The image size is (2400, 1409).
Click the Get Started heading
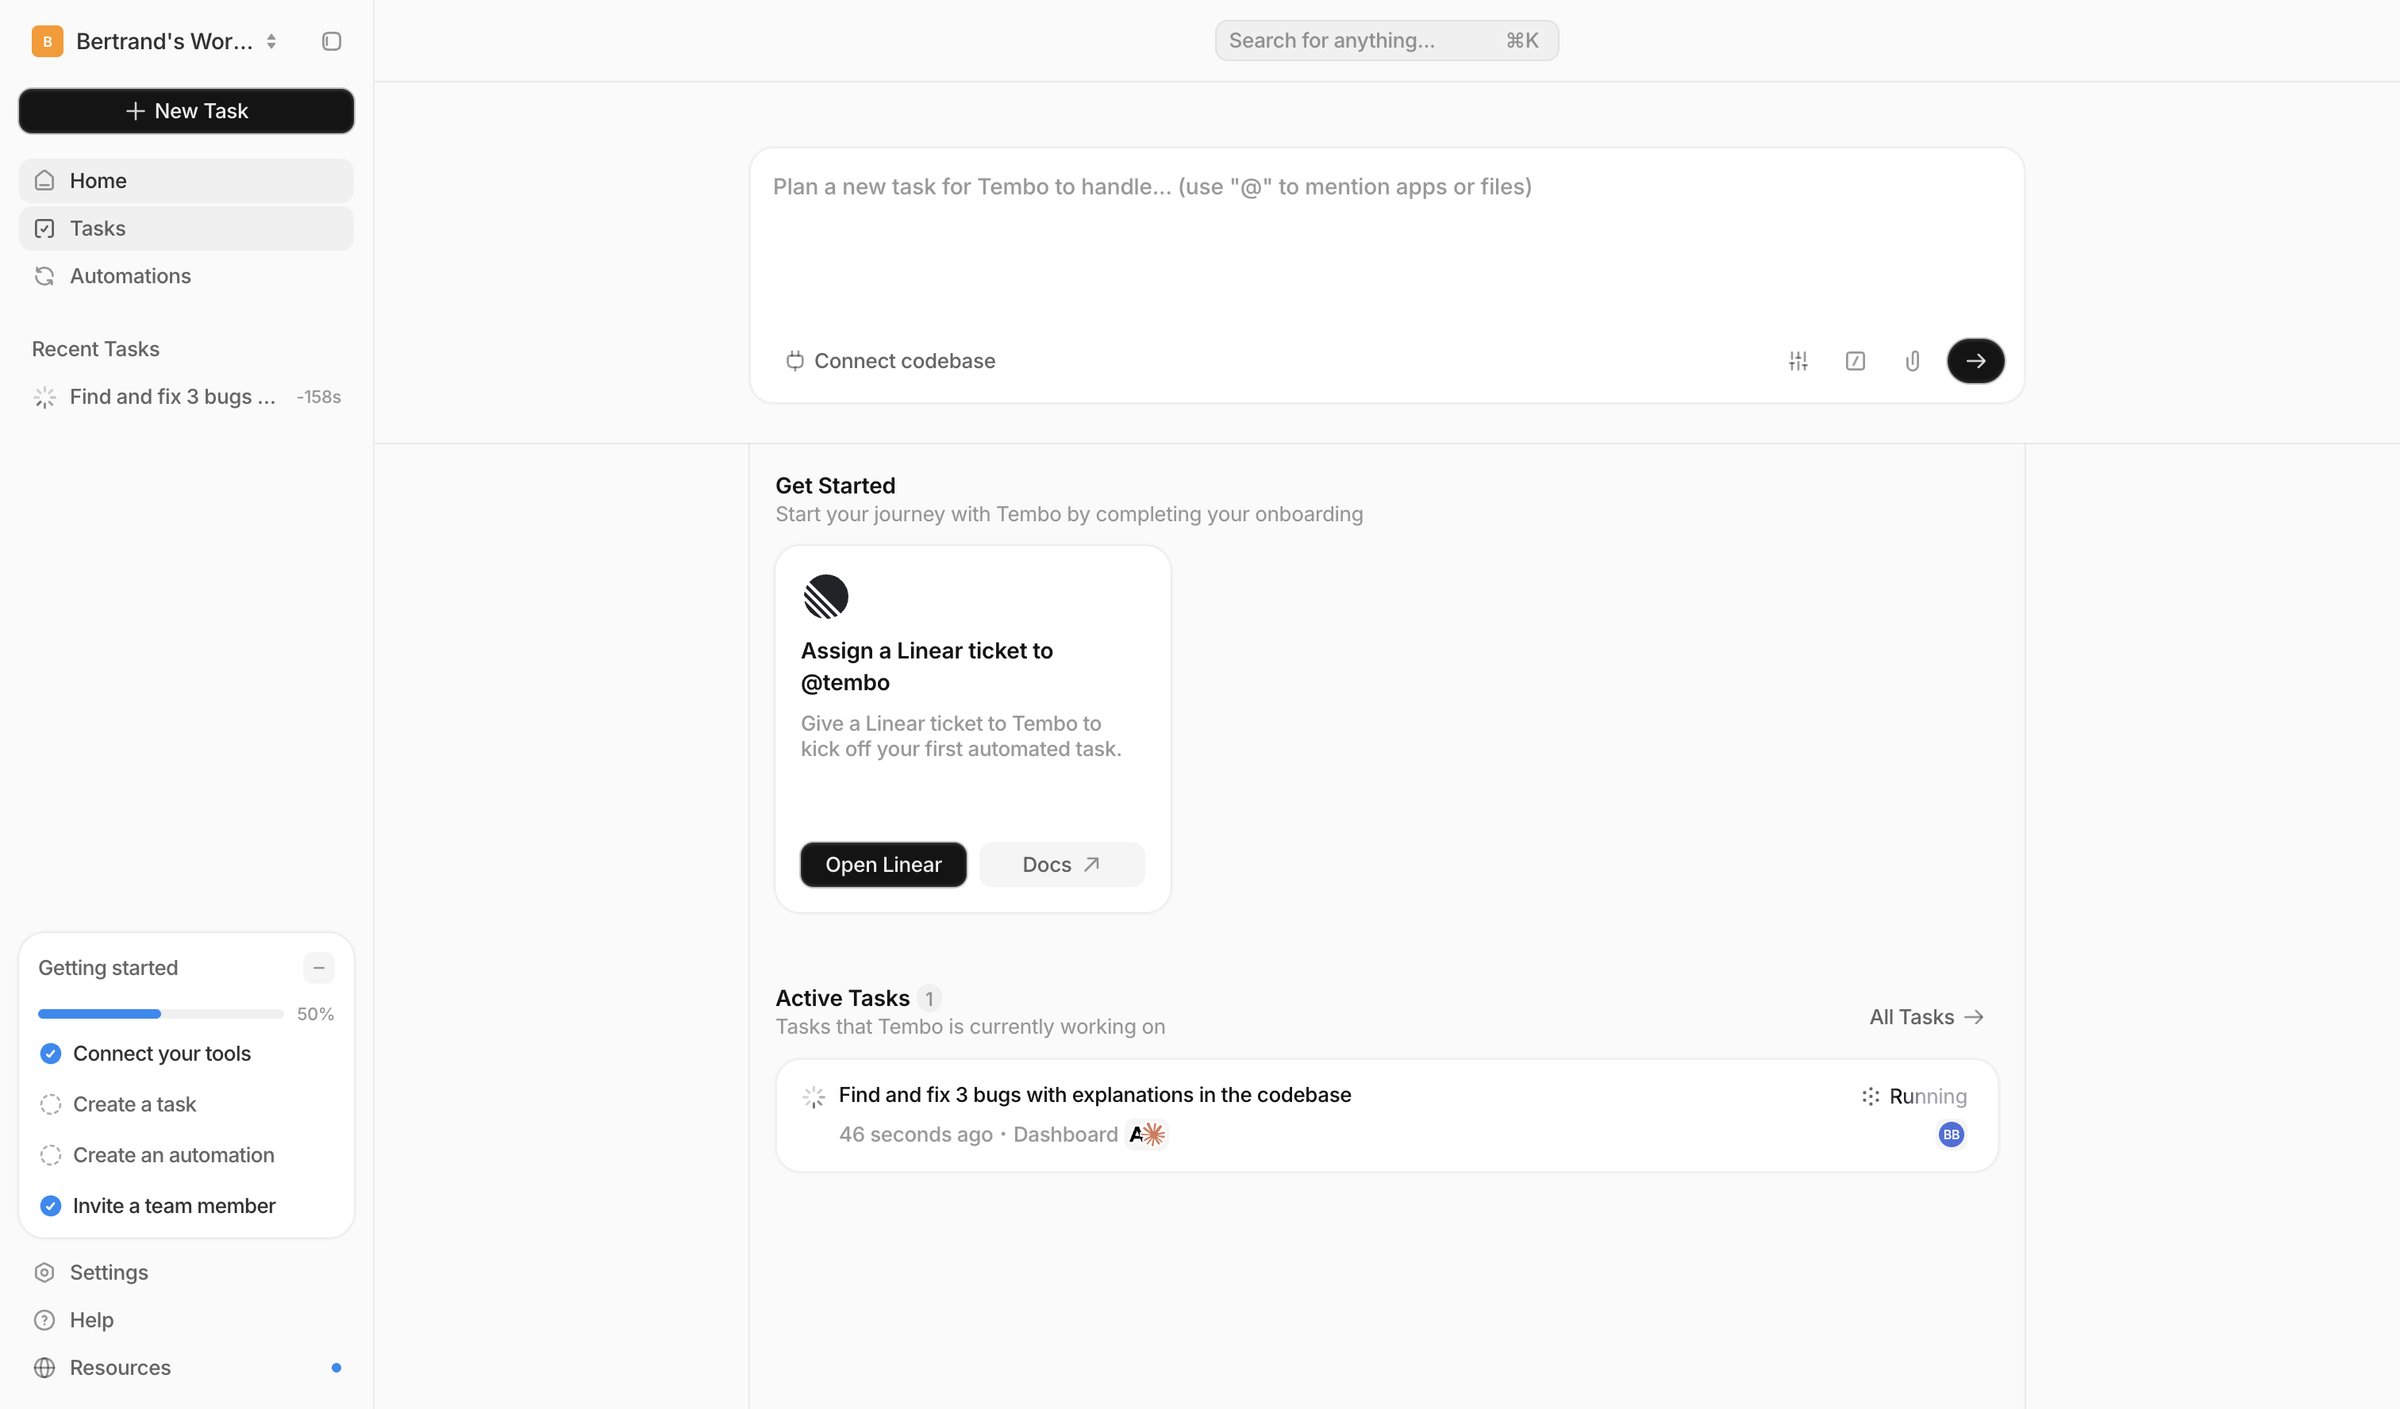coord(835,486)
